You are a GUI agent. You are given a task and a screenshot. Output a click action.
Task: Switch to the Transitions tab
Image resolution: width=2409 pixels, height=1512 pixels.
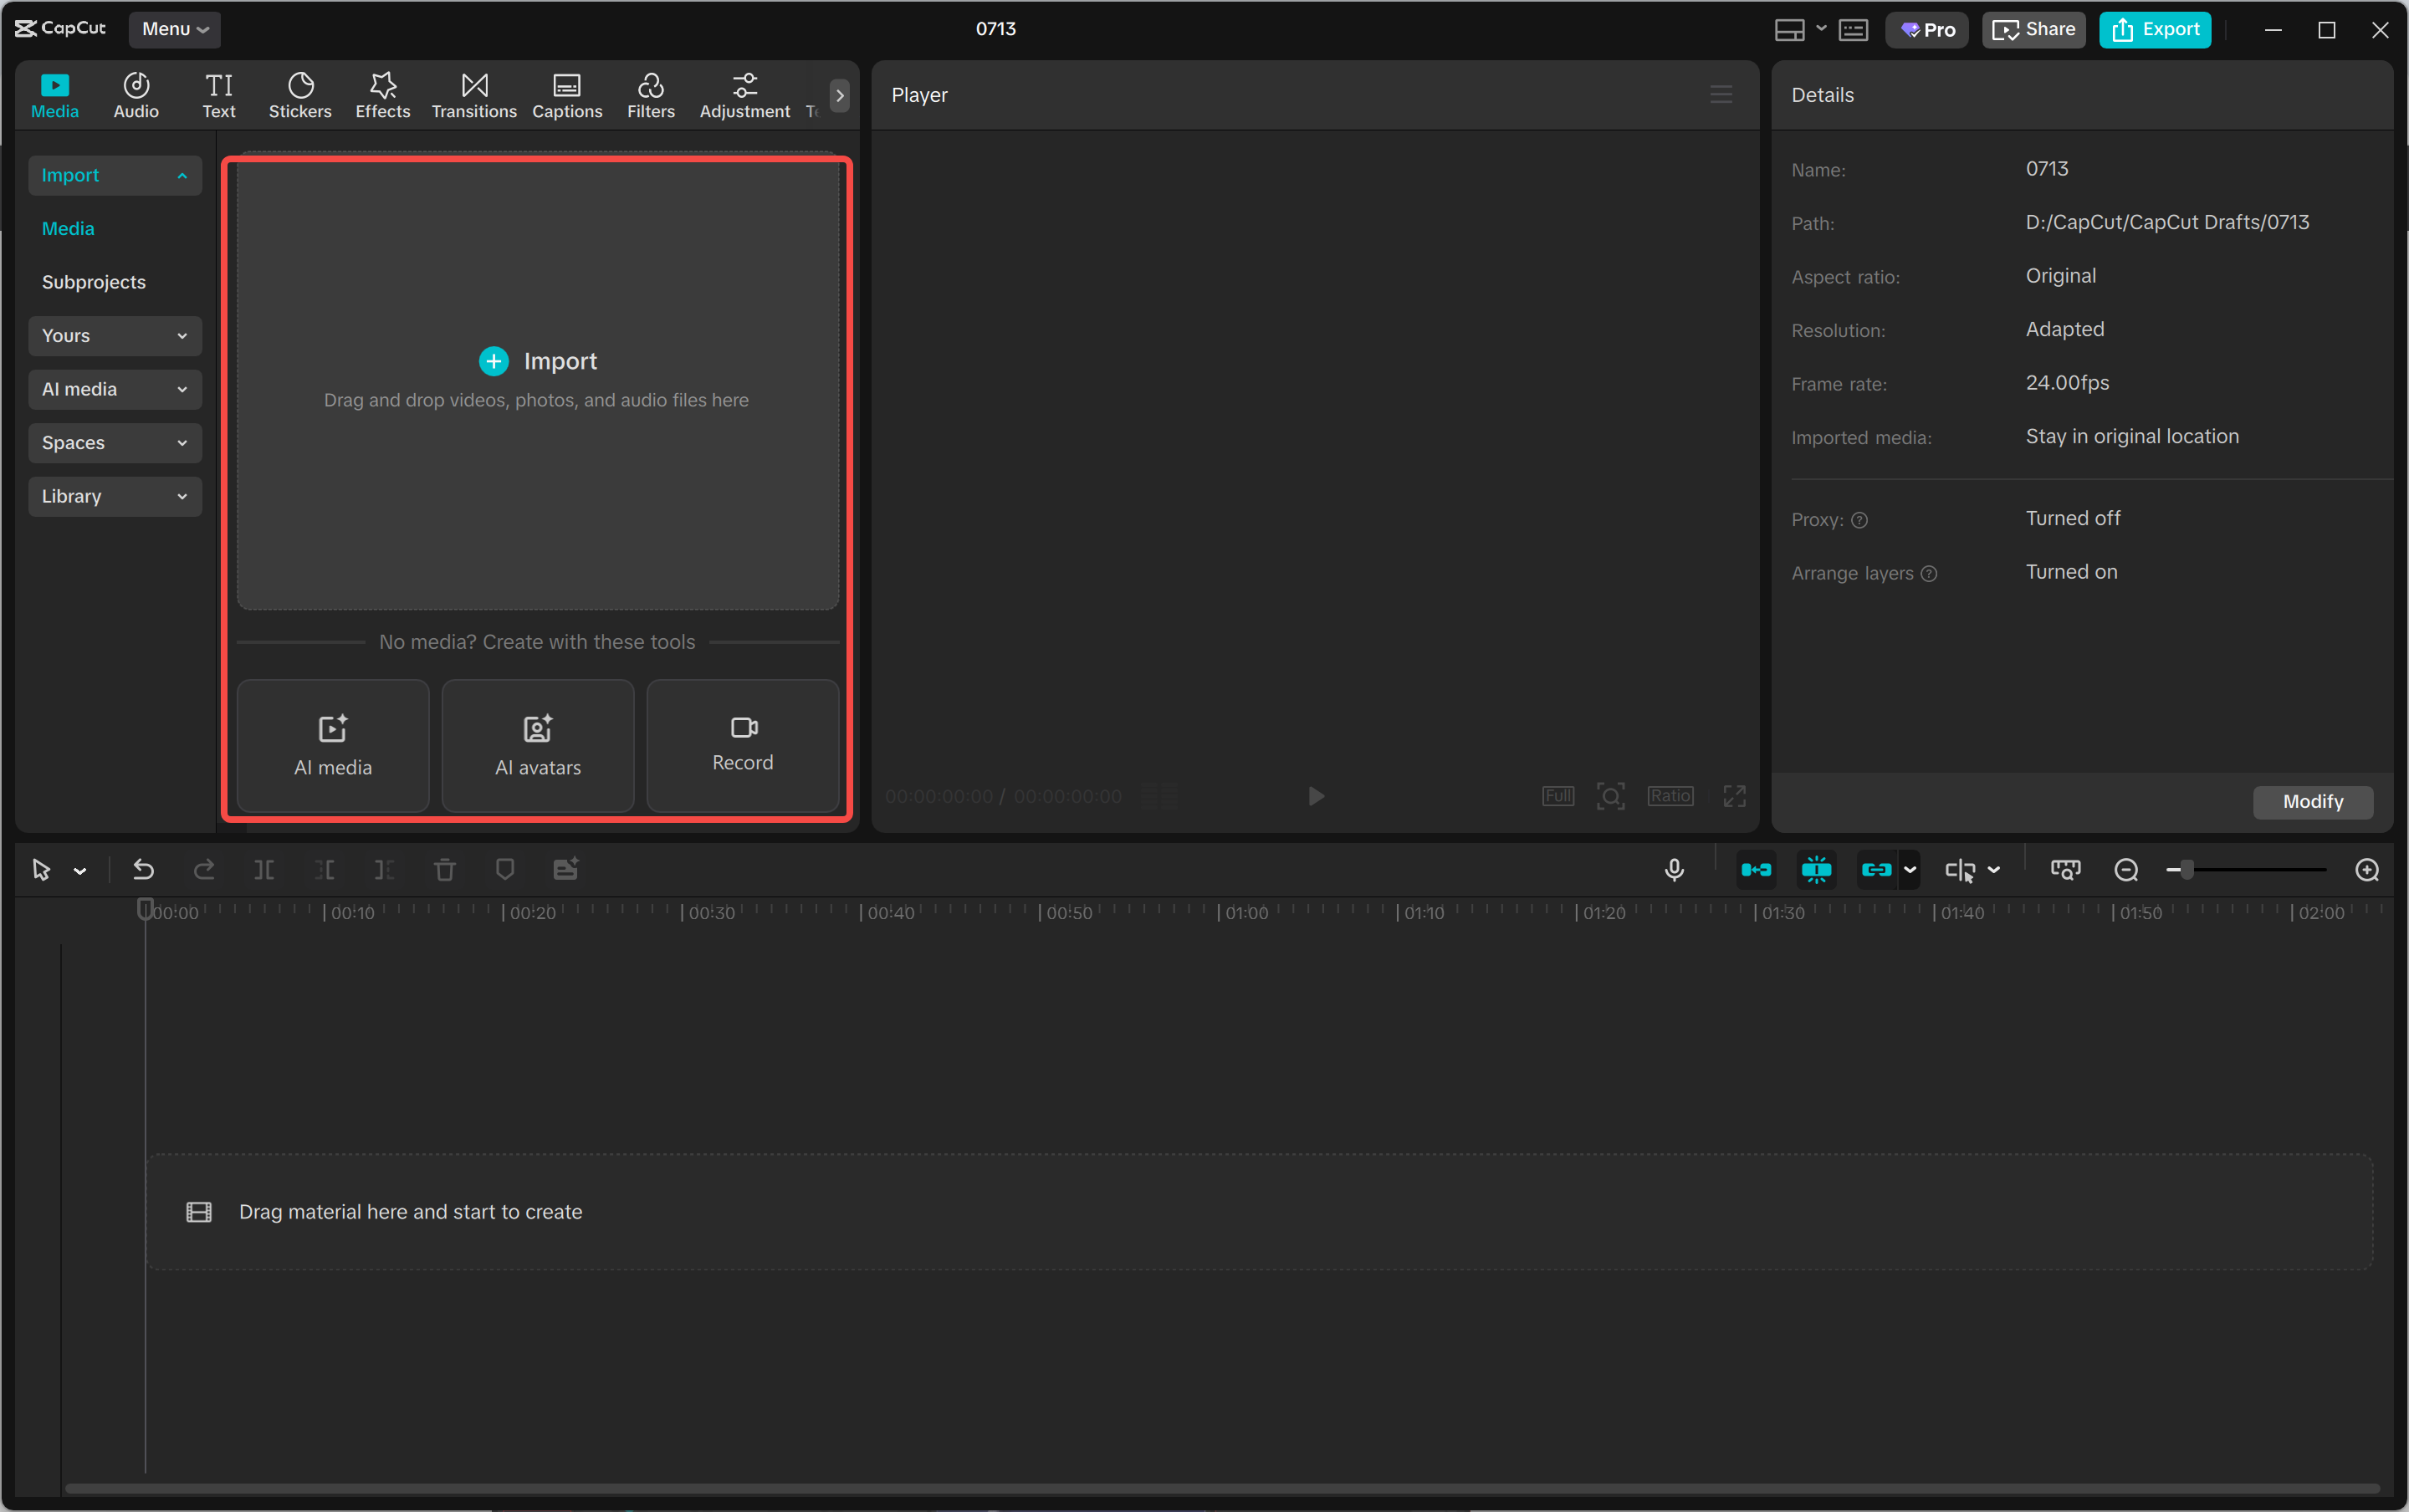tap(474, 95)
